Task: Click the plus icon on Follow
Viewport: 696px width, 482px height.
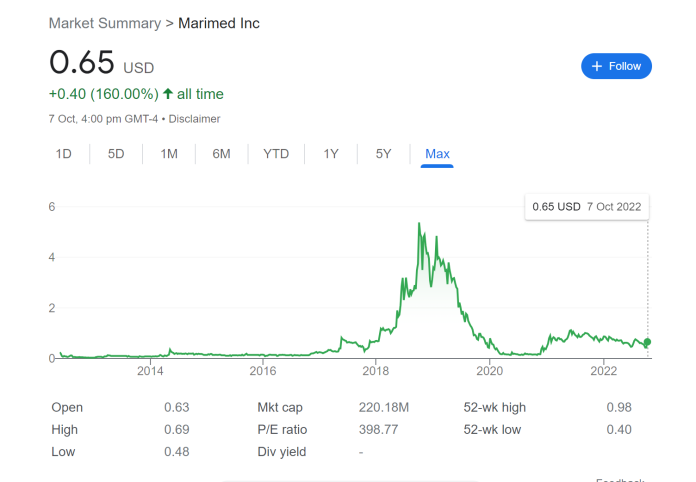Action: point(597,66)
